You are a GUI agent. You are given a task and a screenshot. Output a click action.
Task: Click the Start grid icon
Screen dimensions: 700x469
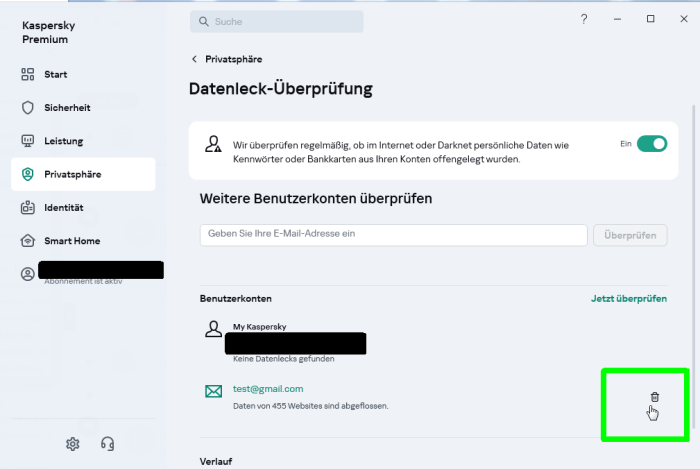point(28,75)
